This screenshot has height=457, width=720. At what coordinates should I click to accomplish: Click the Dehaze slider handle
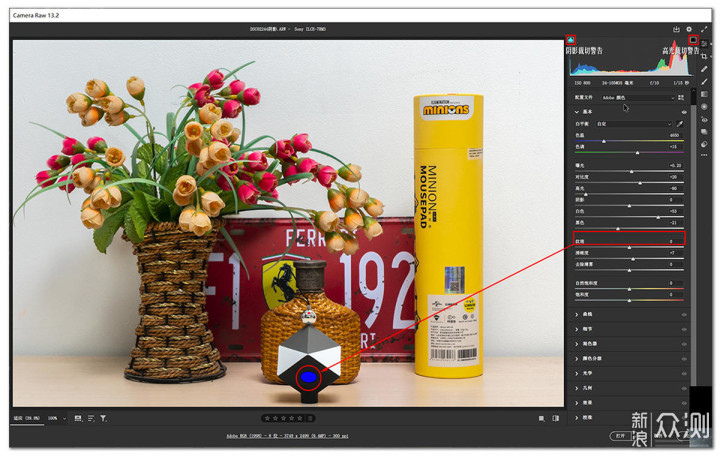[630, 271]
